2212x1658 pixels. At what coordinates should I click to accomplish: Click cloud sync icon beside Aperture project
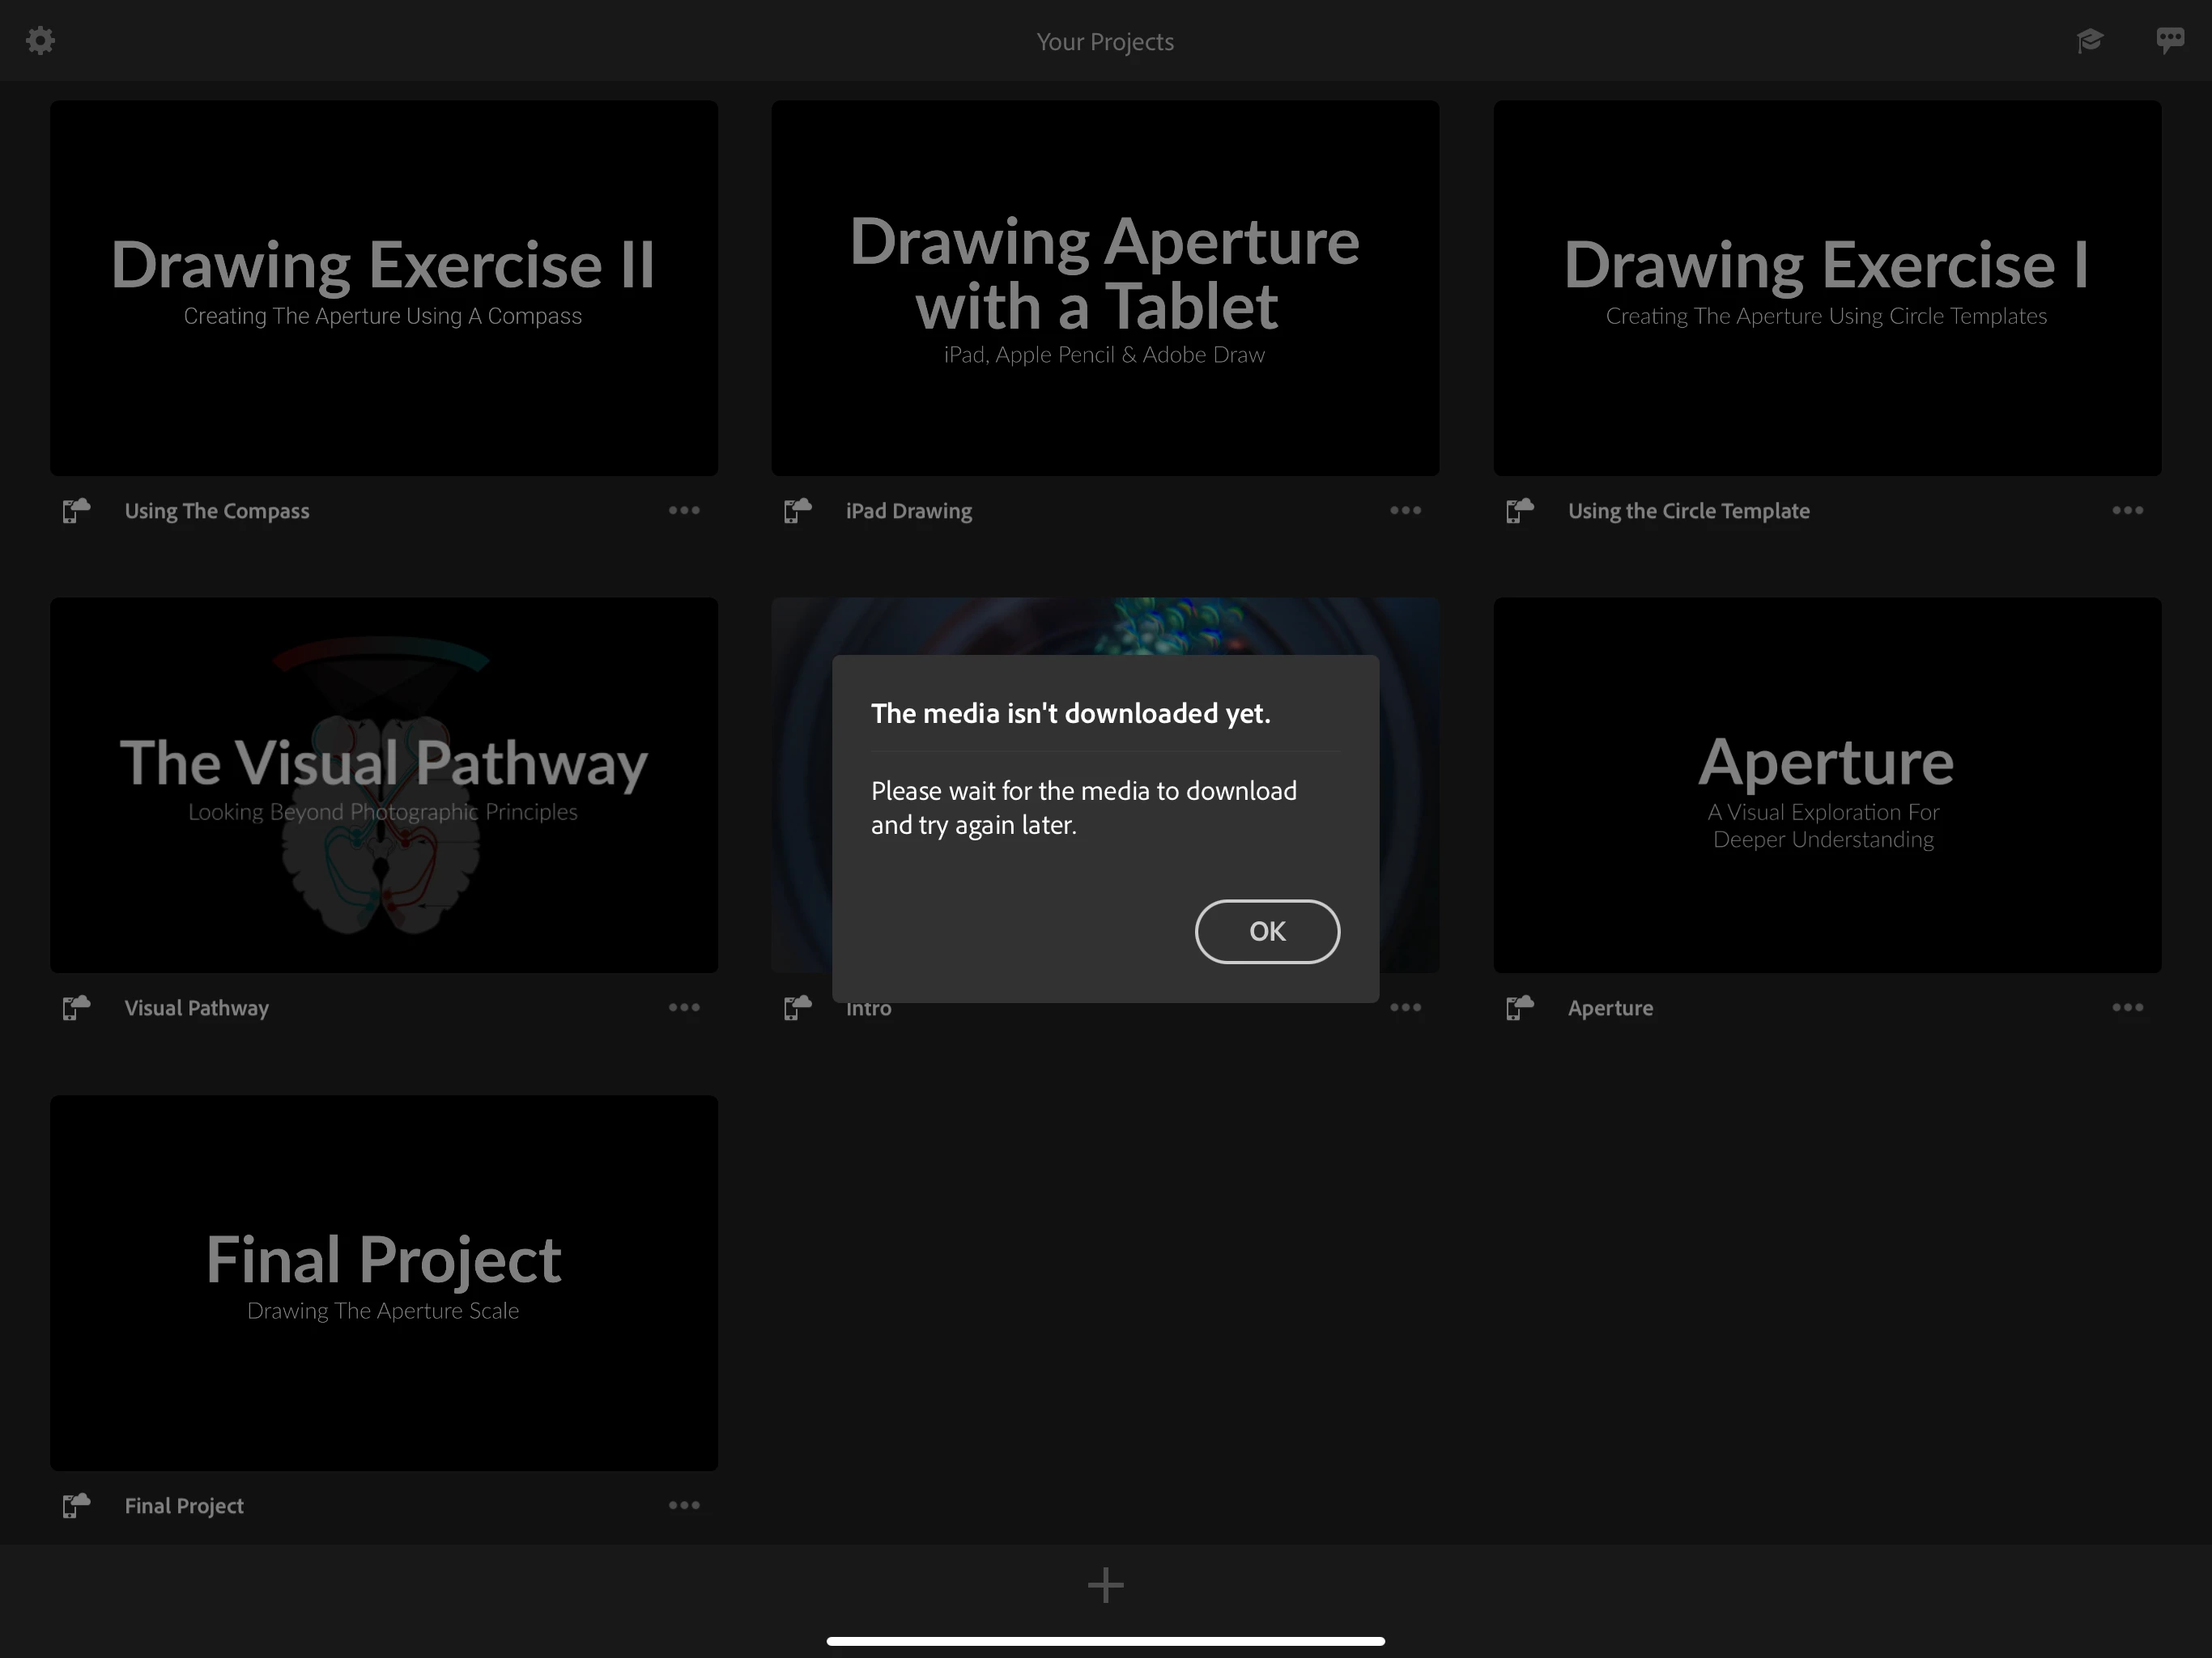point(1519,1008)
